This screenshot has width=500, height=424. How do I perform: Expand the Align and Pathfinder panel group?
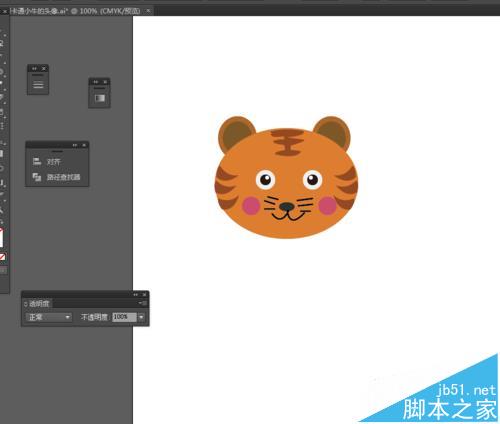point(75,145)
